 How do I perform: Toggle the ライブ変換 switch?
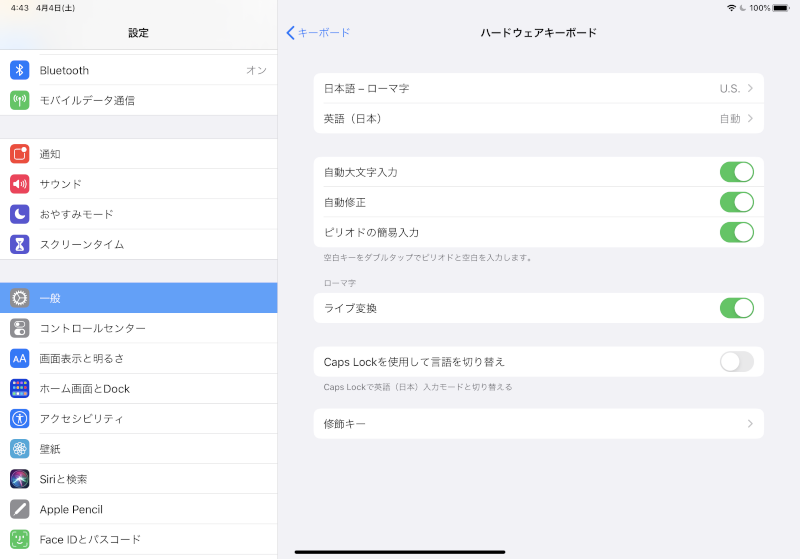coord(736,308)
